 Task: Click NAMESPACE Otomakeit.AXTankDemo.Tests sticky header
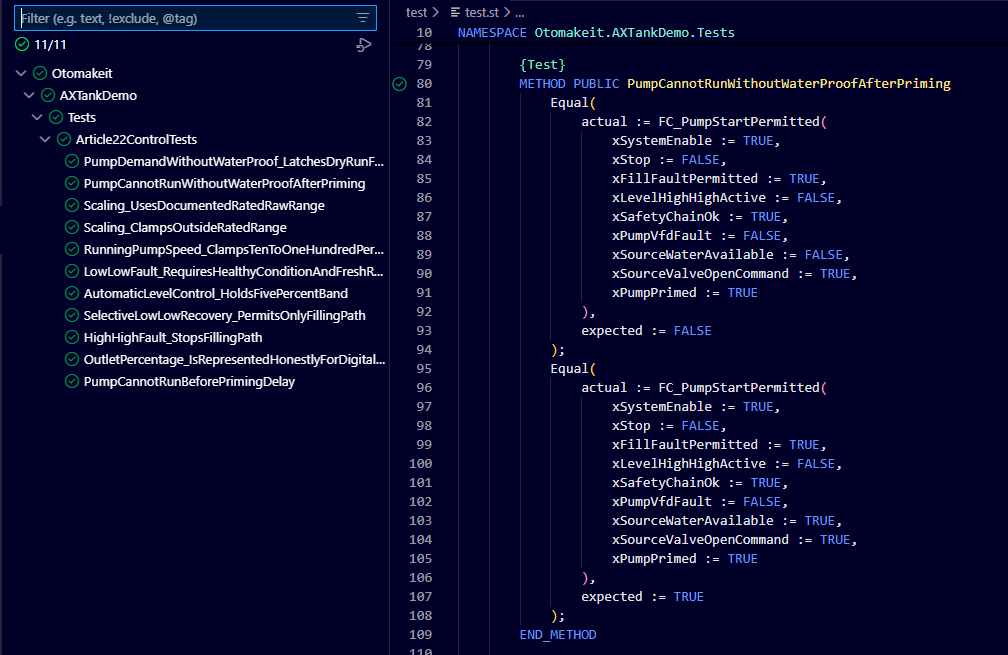click(x=596, y=32)
